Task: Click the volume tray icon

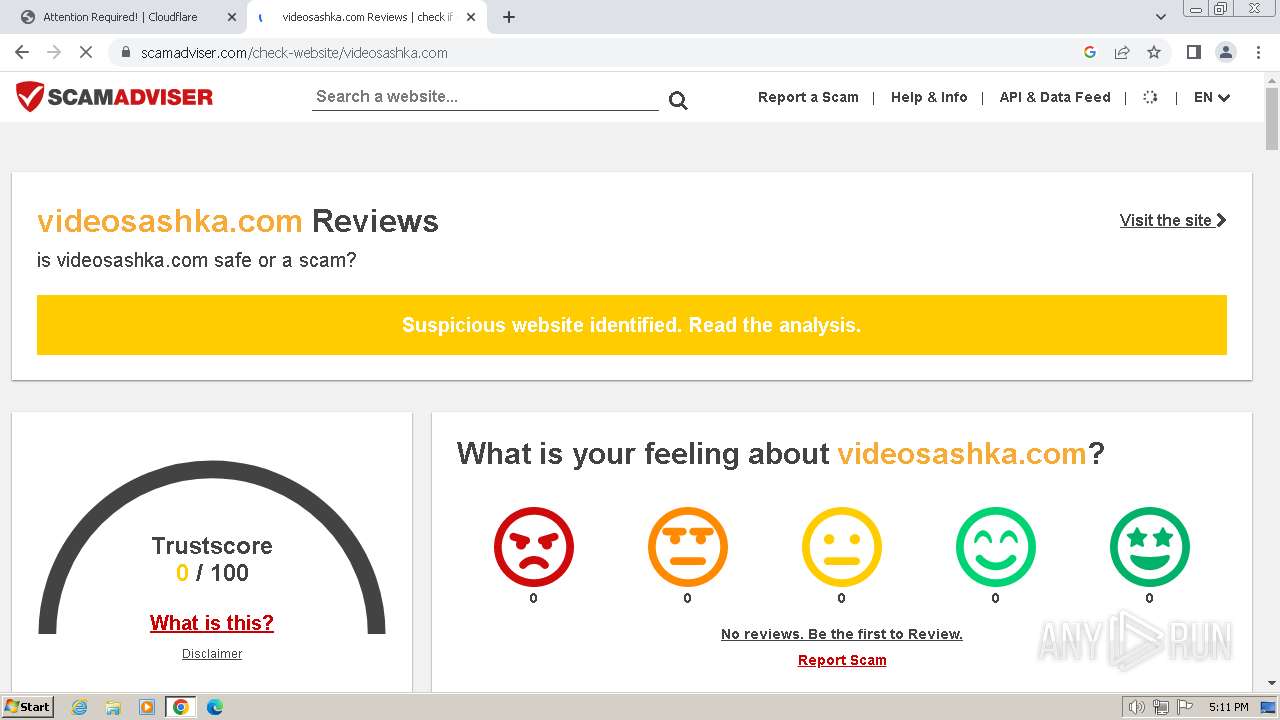Action: 1137,707
